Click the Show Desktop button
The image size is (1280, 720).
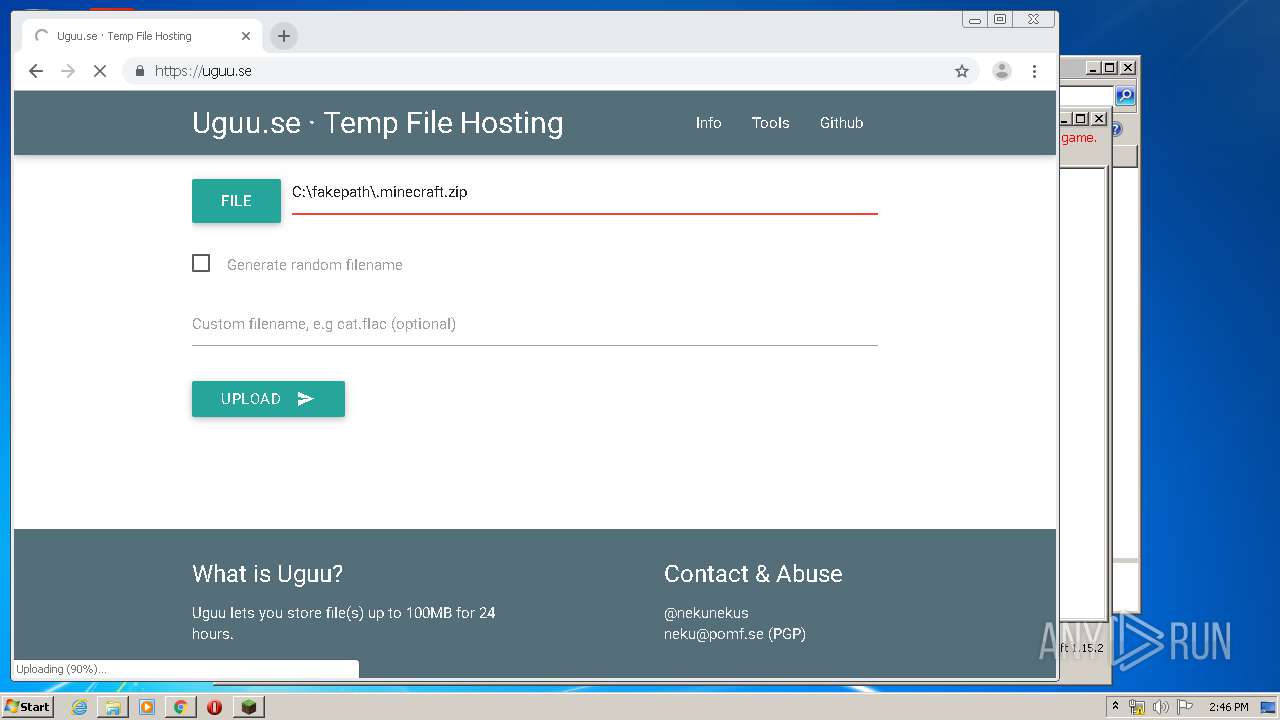[x=1268, y=707]
